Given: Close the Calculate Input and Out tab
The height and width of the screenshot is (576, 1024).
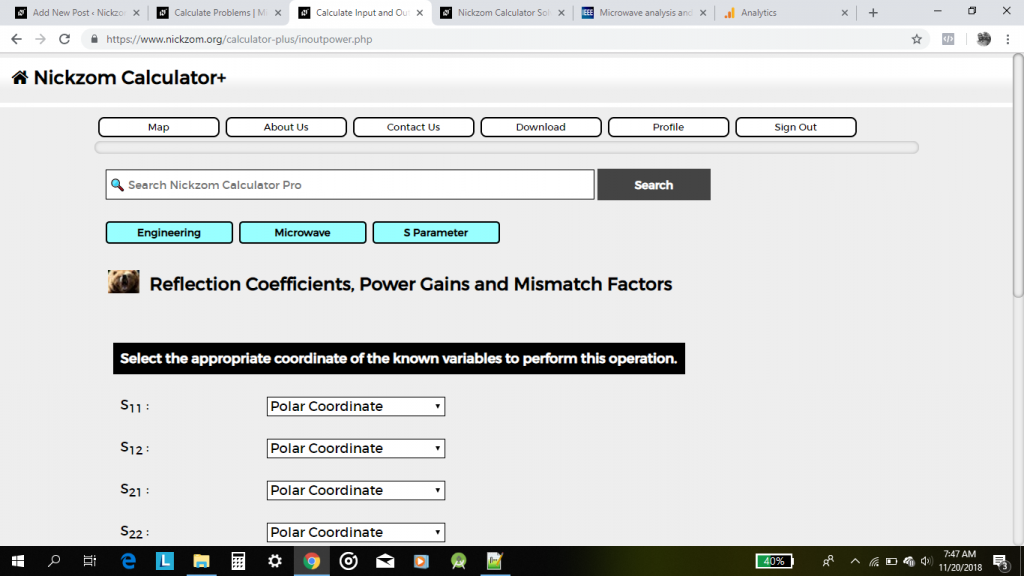Looking at the screenshot, I should click(x=419, y=12).
